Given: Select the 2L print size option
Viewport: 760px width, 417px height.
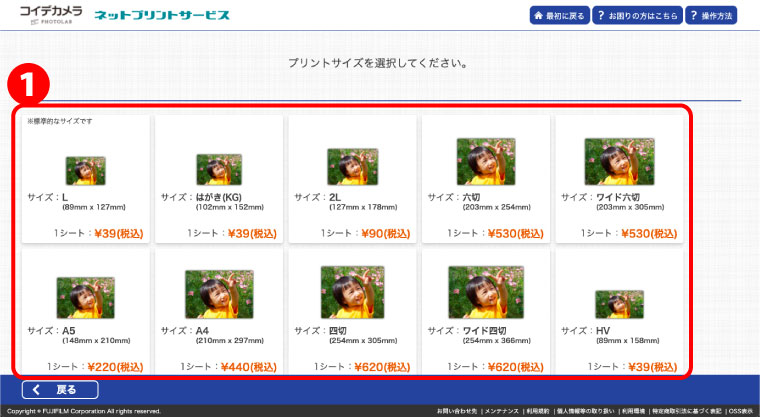Looking at the screenshot, I should (x=351, y=166).
